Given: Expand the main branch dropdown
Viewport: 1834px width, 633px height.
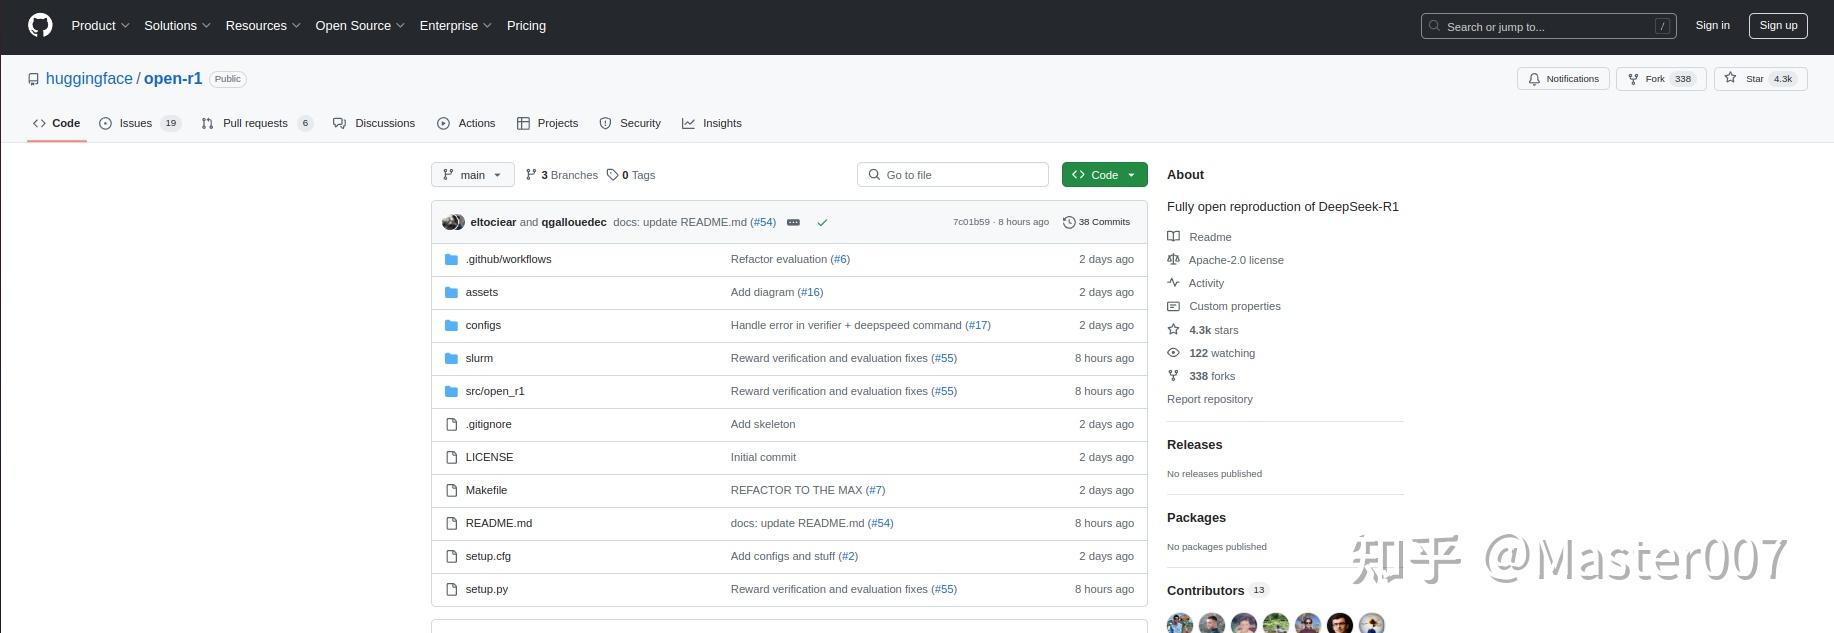Looking at the screenshot, I should tap(472, 175).
